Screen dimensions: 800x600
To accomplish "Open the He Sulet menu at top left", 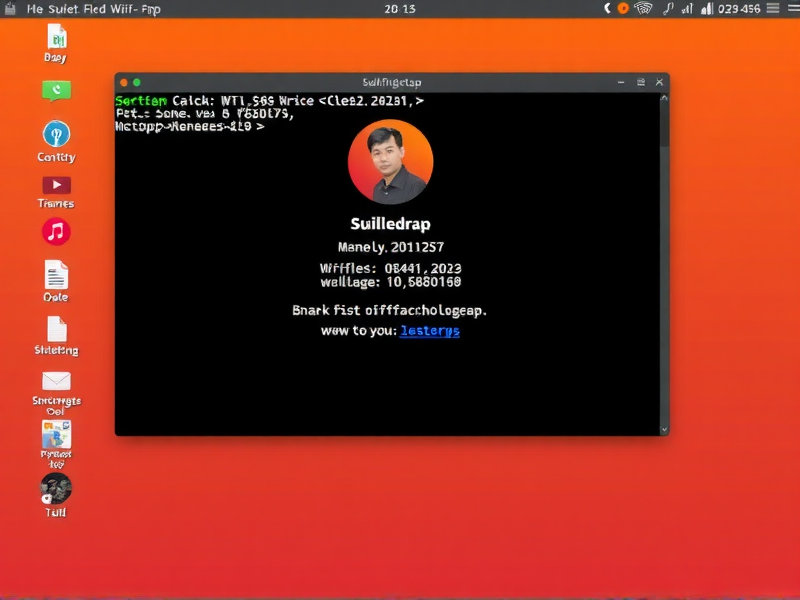I will click(46, 9).
